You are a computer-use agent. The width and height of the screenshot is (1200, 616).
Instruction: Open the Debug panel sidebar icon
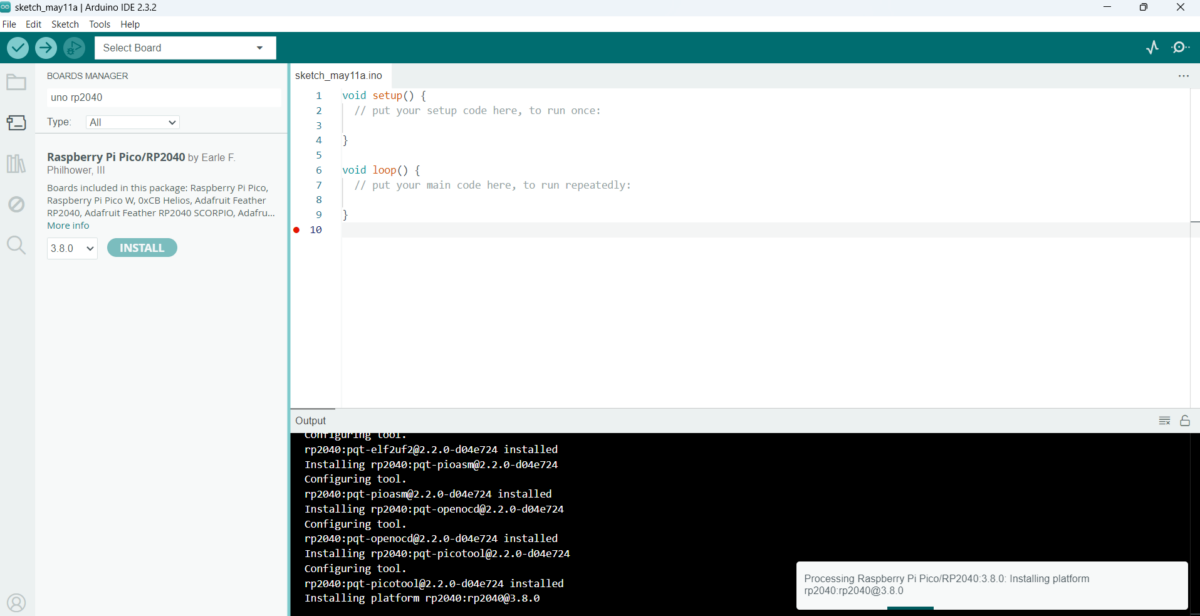coord(16,204)
